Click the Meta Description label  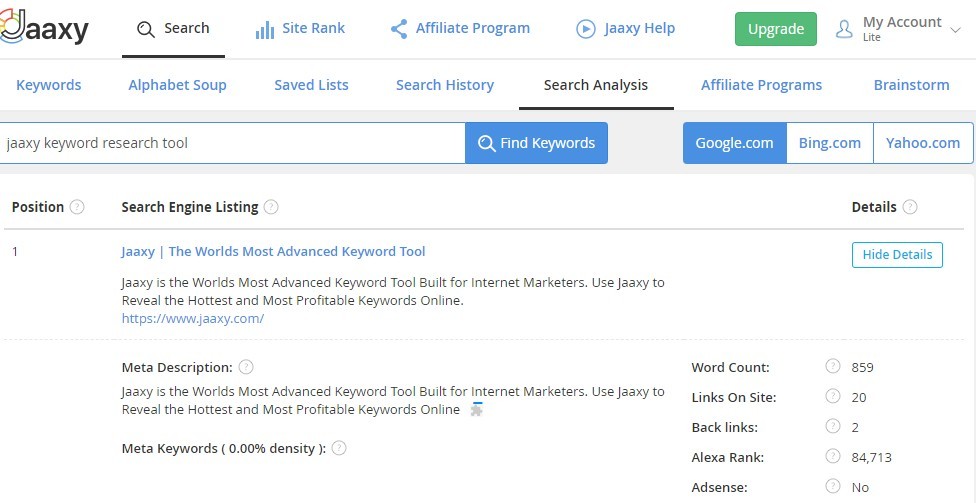177,367
